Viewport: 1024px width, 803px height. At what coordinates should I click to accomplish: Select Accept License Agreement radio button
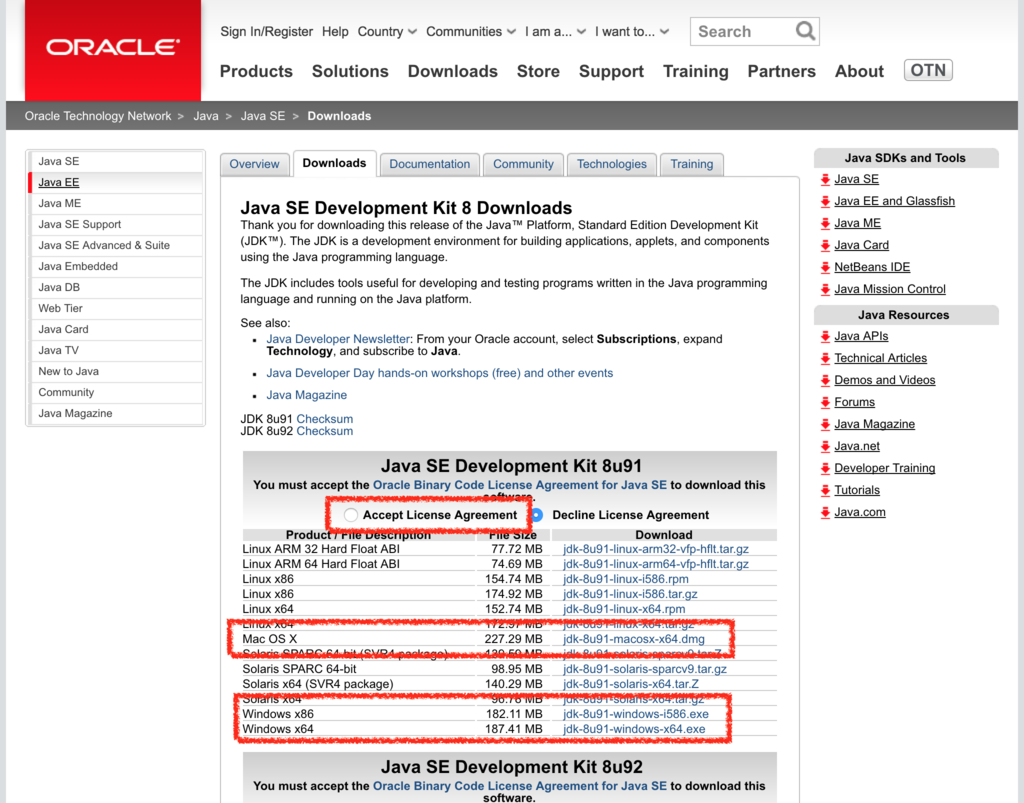351,515
